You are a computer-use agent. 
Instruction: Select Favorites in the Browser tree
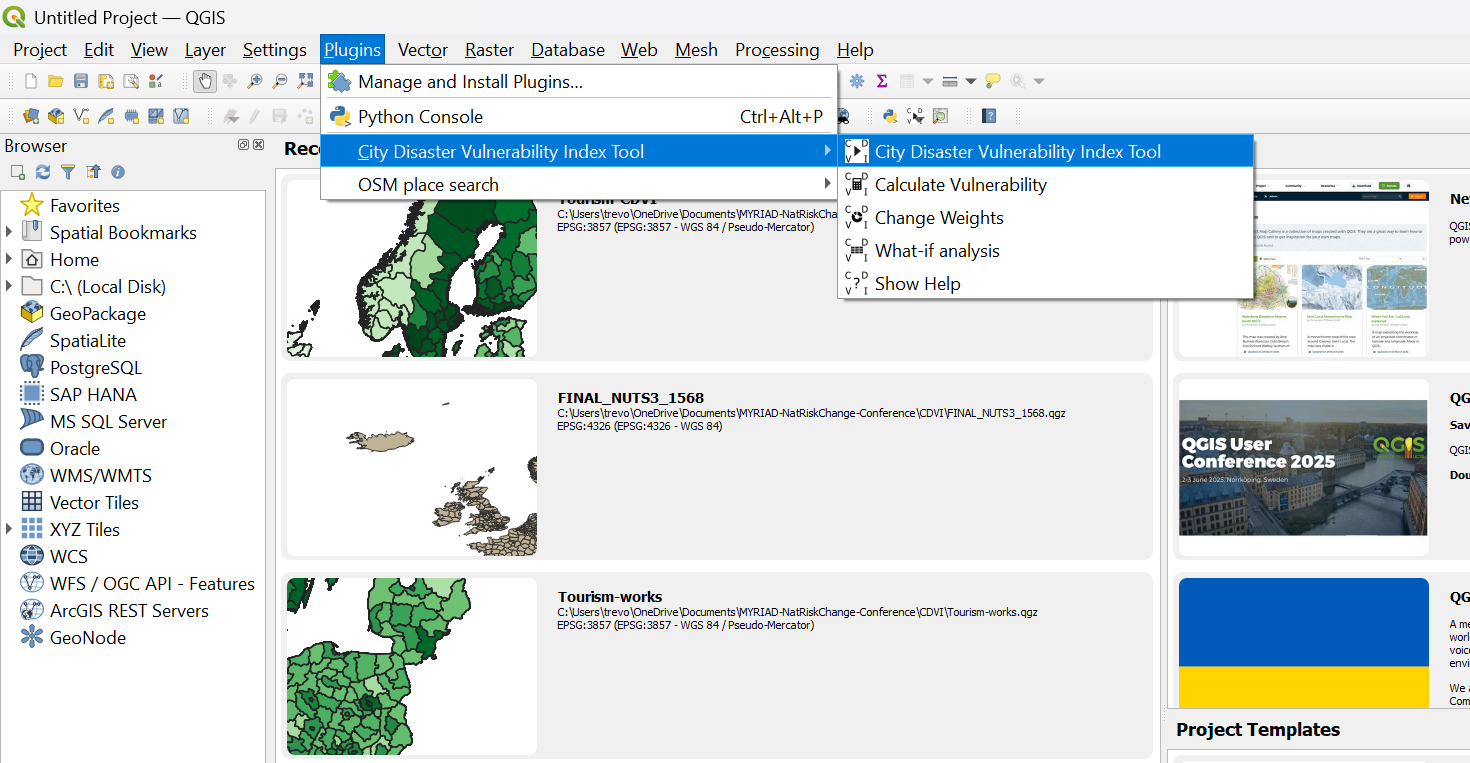coord(84,205)
